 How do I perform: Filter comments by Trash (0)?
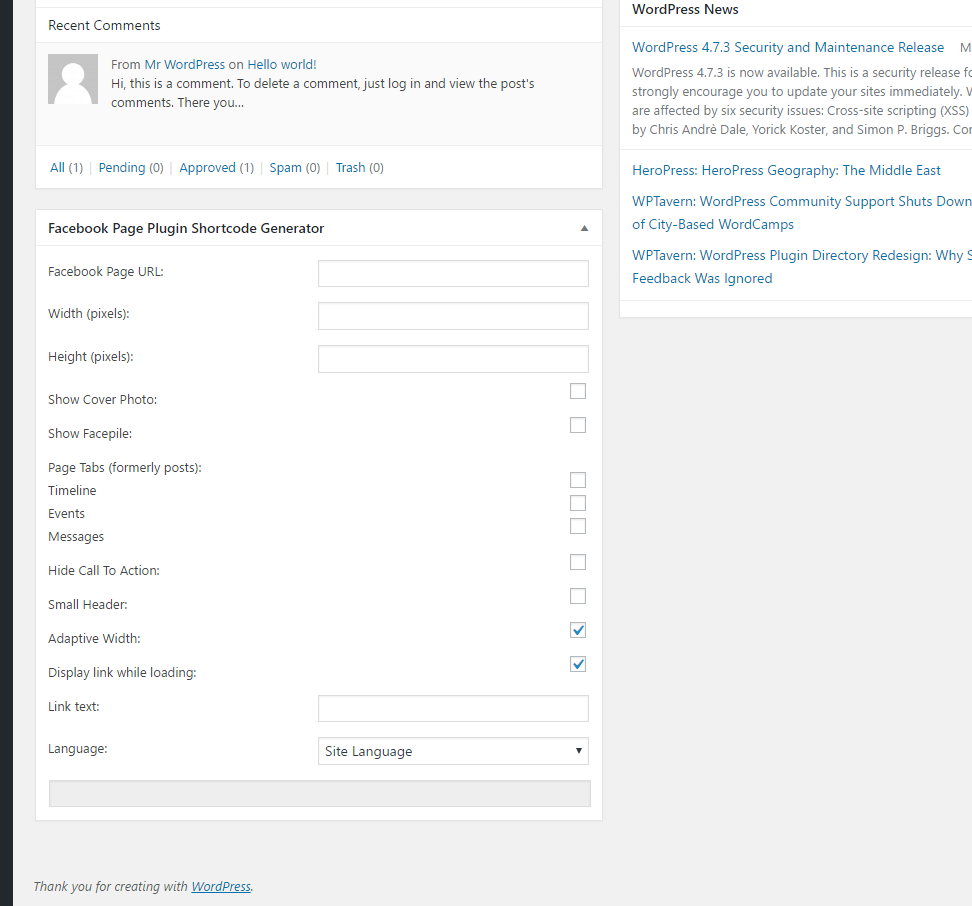coord(360,167)
